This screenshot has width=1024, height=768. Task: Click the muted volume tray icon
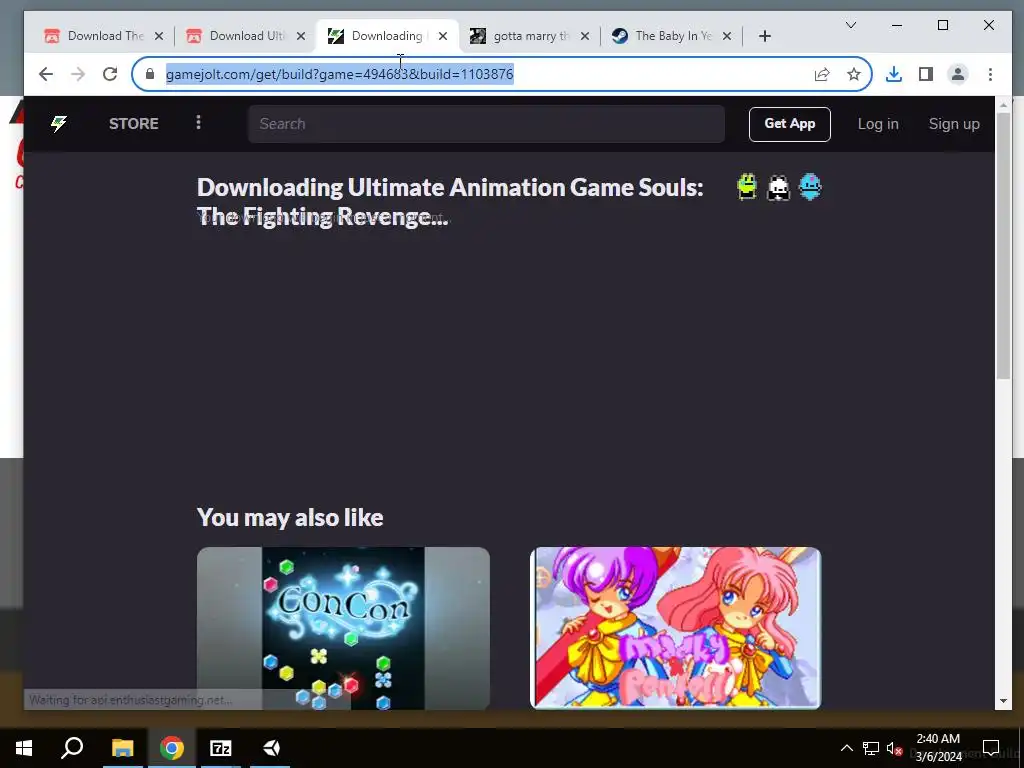tap(895, 748)
